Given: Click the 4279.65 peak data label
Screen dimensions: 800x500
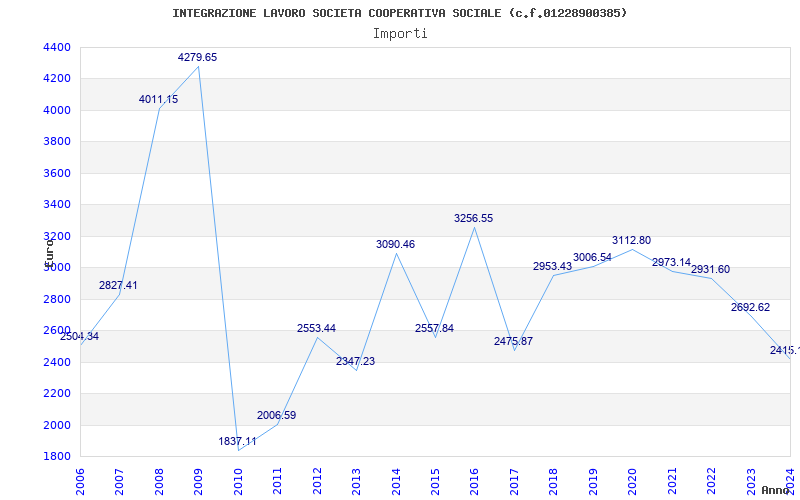Looking at the screenshot, I should (197, 58).
